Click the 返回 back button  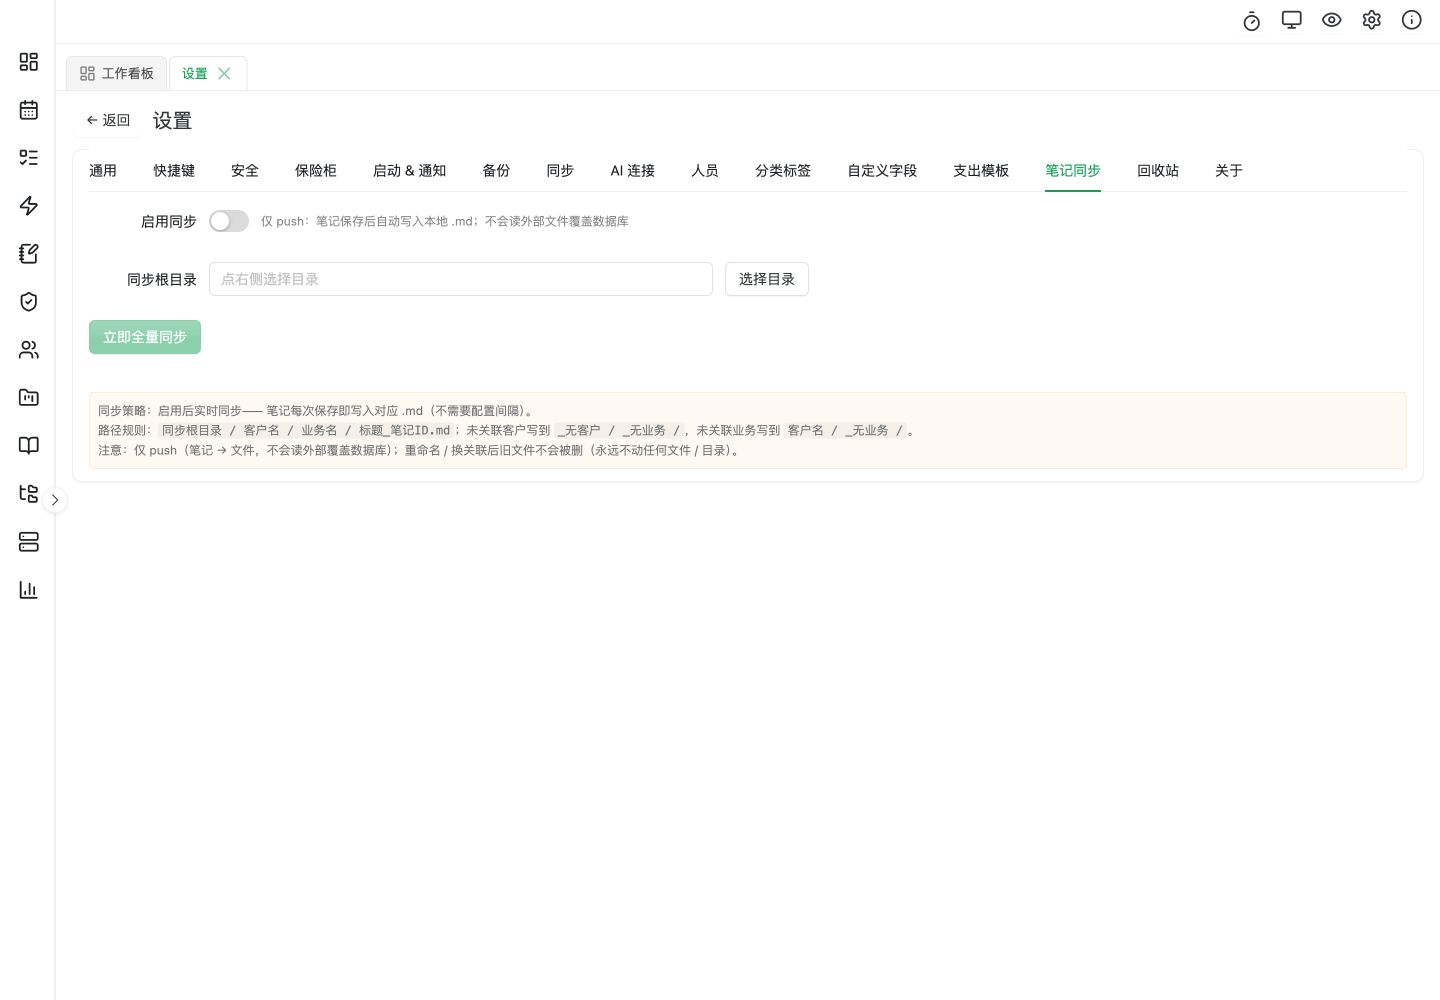click(x=108, y=120)
